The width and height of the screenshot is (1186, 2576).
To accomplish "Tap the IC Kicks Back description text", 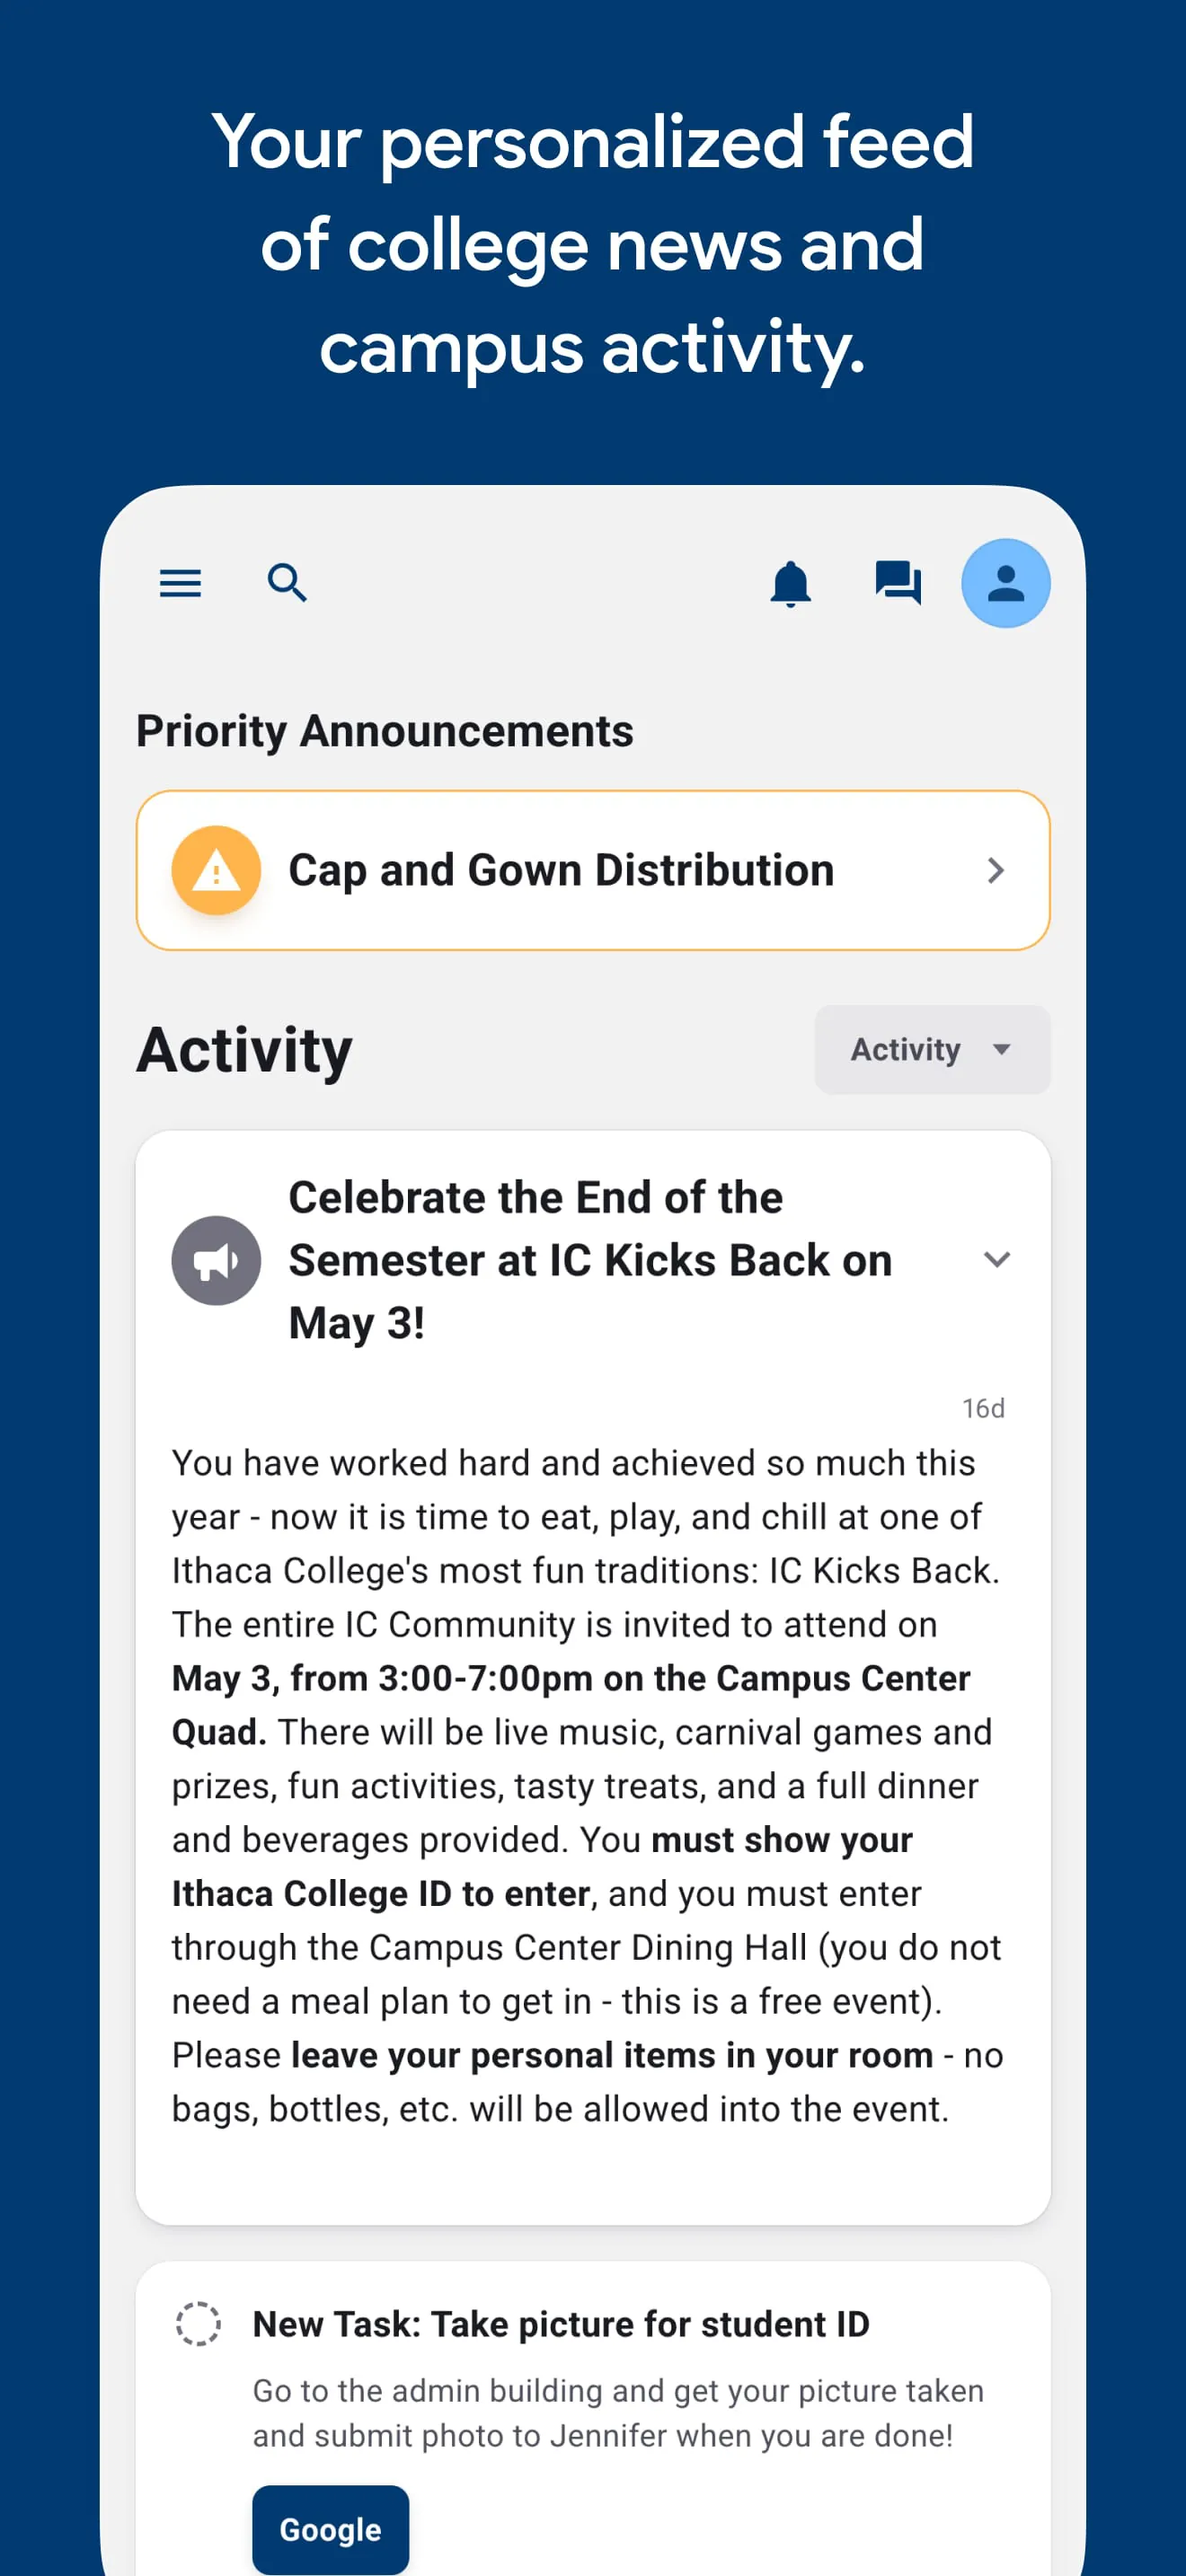I will pyautogui.click(x=587, y=1785).
